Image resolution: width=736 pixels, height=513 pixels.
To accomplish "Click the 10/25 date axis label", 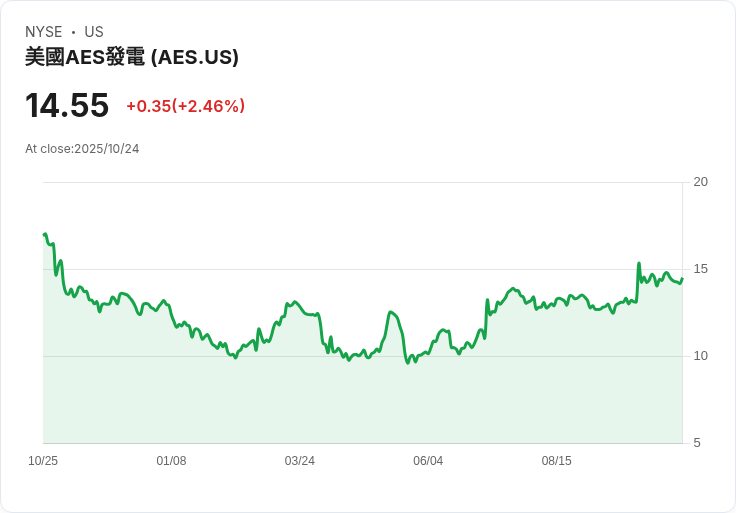I will [43, 461].
